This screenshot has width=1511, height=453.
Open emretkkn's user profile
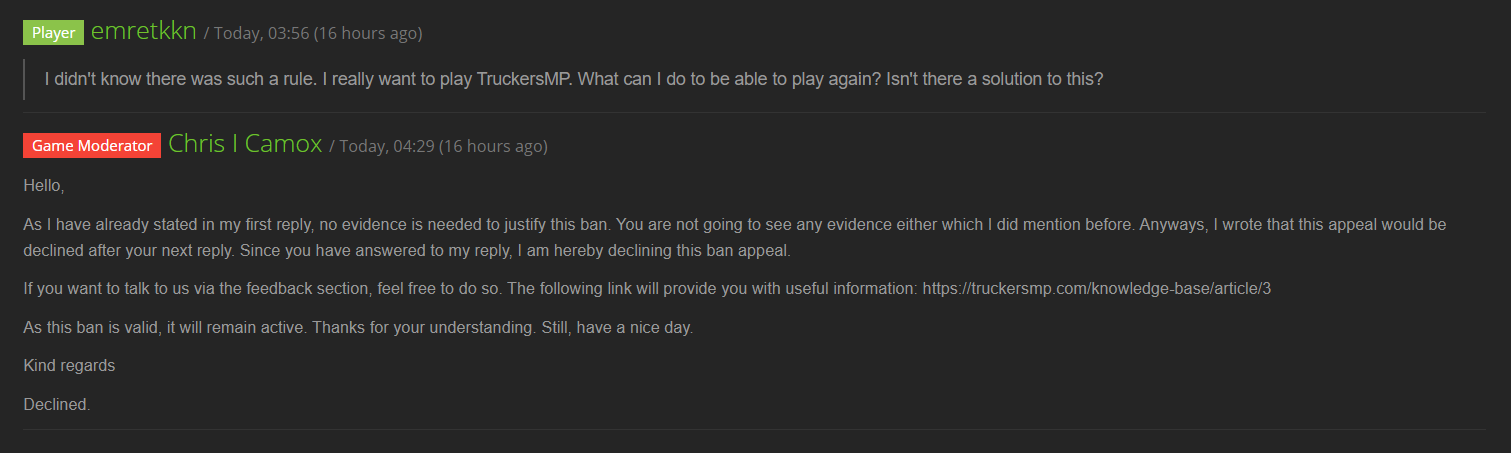pyautogui.click(x=143, y=32)
